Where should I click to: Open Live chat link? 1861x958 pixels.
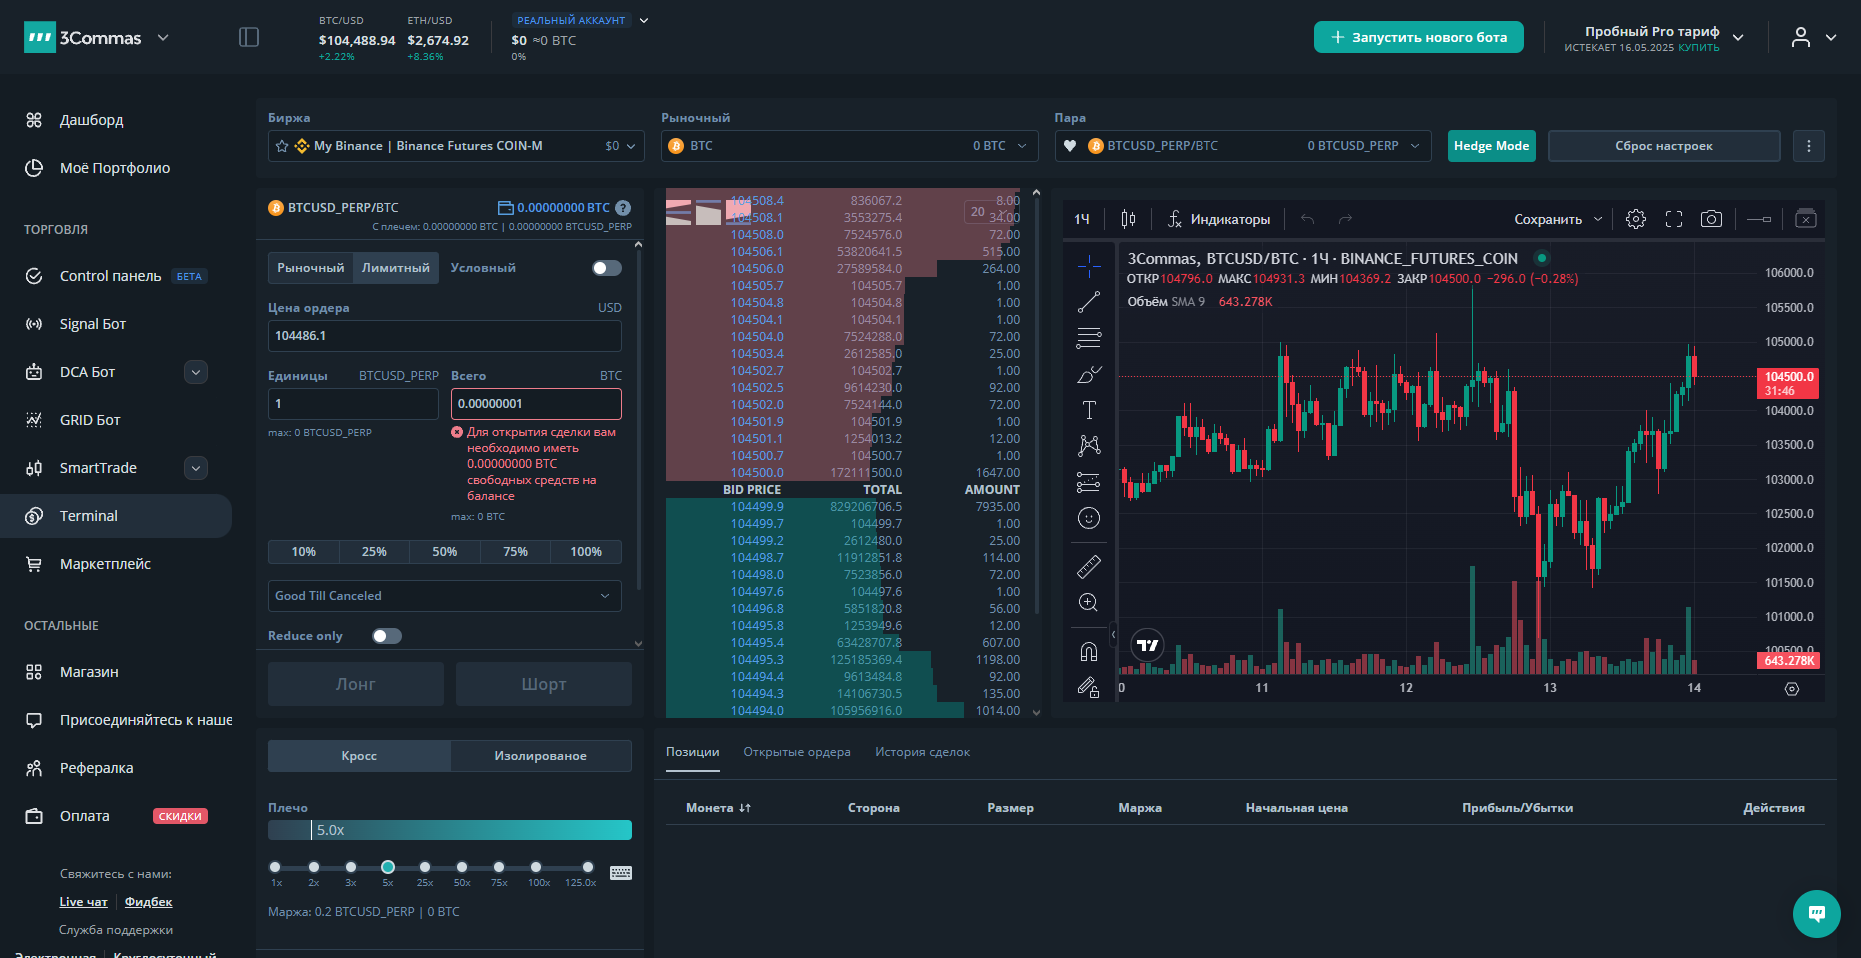(x=83, y=902)
